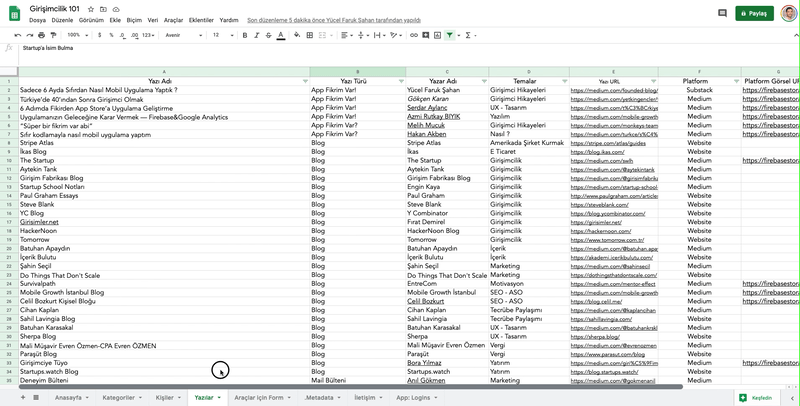Image resolution: width=800 pixels, height=406 pixels.
Task: Open the Platform column filter
Action: pos(736,82)
